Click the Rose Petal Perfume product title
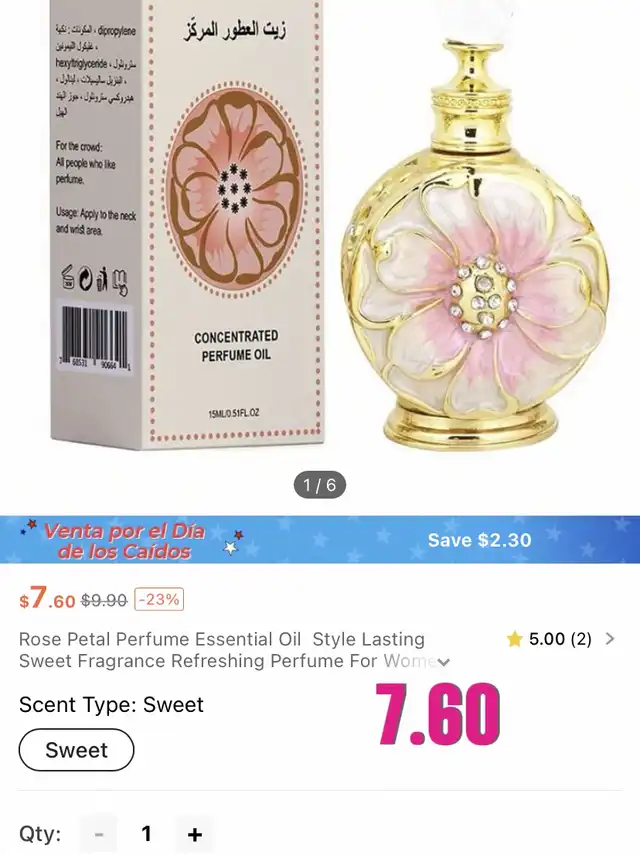This screenshot has width=640, height=855. pos(222,650)
